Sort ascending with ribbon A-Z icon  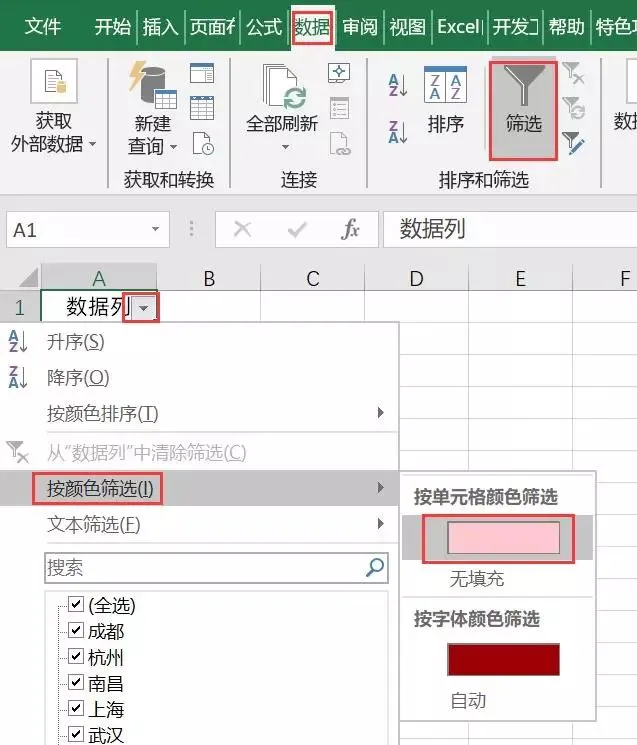click(398, 86)
